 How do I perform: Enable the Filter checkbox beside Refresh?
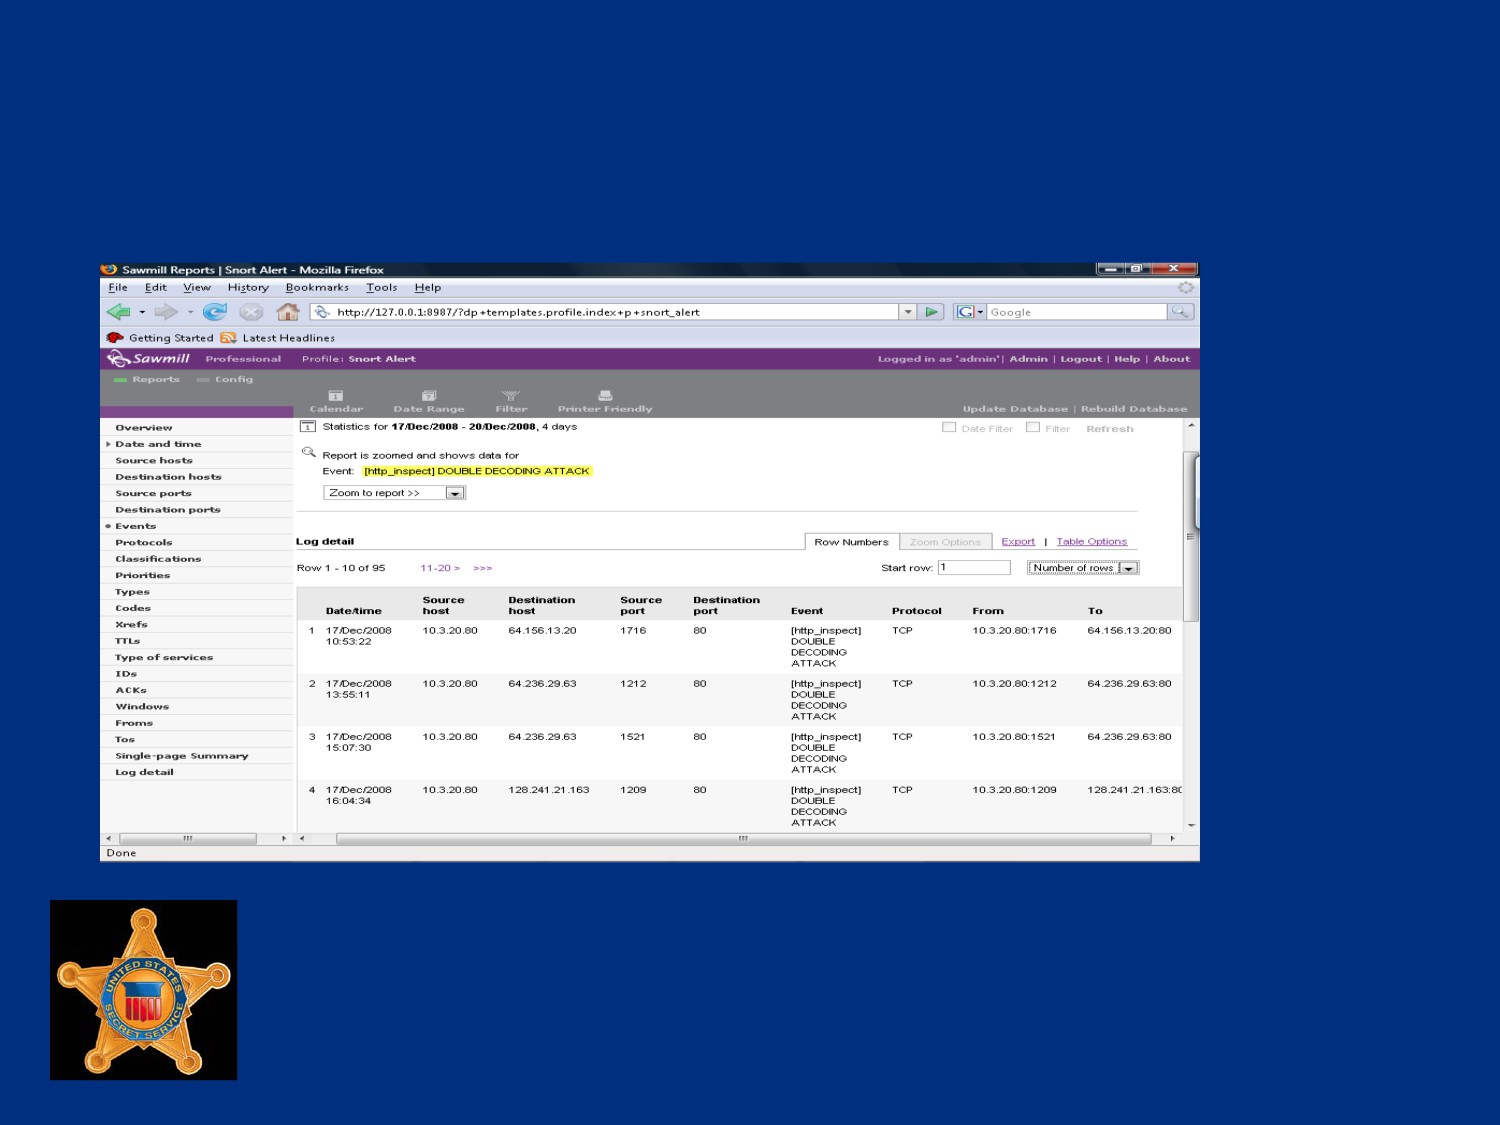tap(1033, 427)
